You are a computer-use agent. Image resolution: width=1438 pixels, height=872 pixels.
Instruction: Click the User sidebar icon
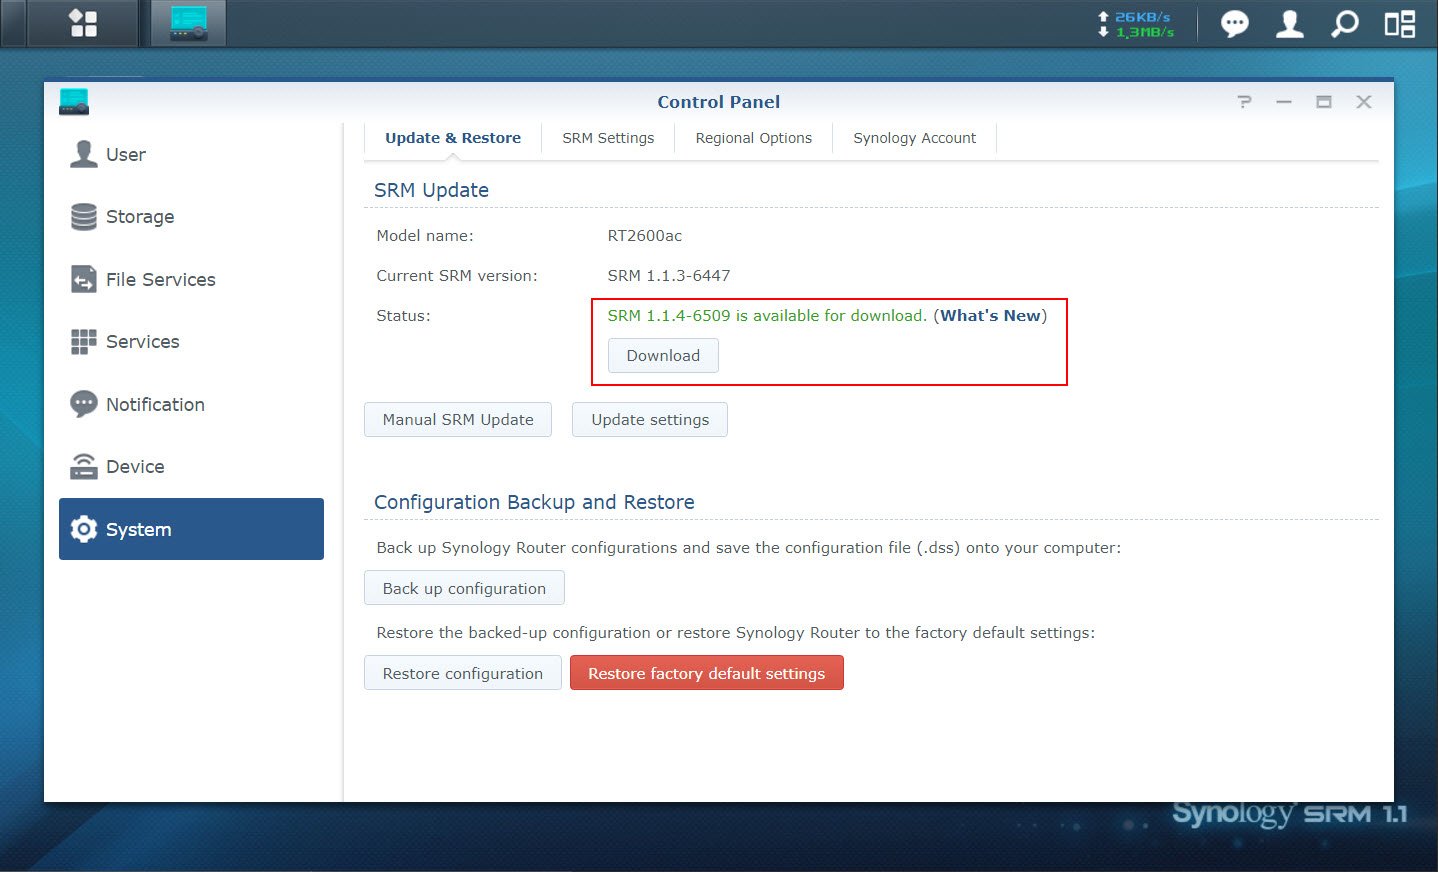coord(84,154)
